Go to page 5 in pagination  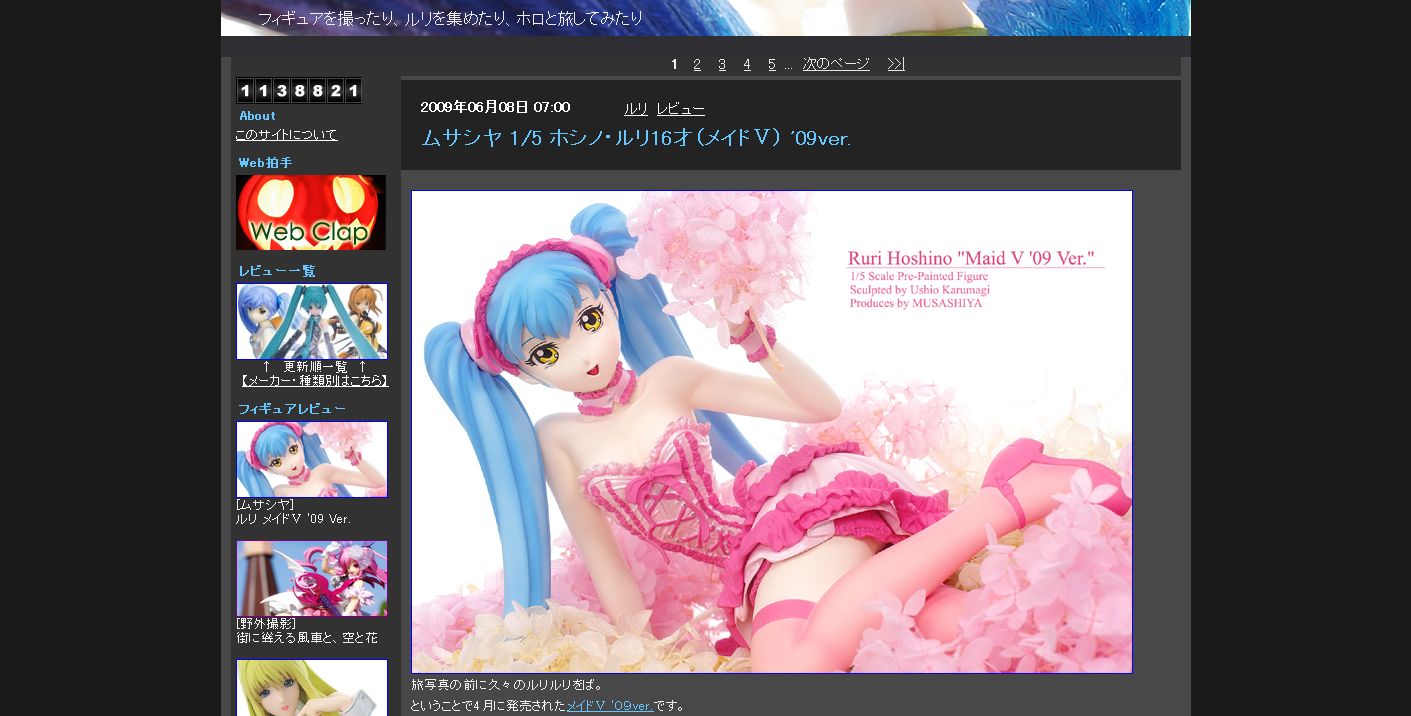pyautogui.click(x=772, y=64)
